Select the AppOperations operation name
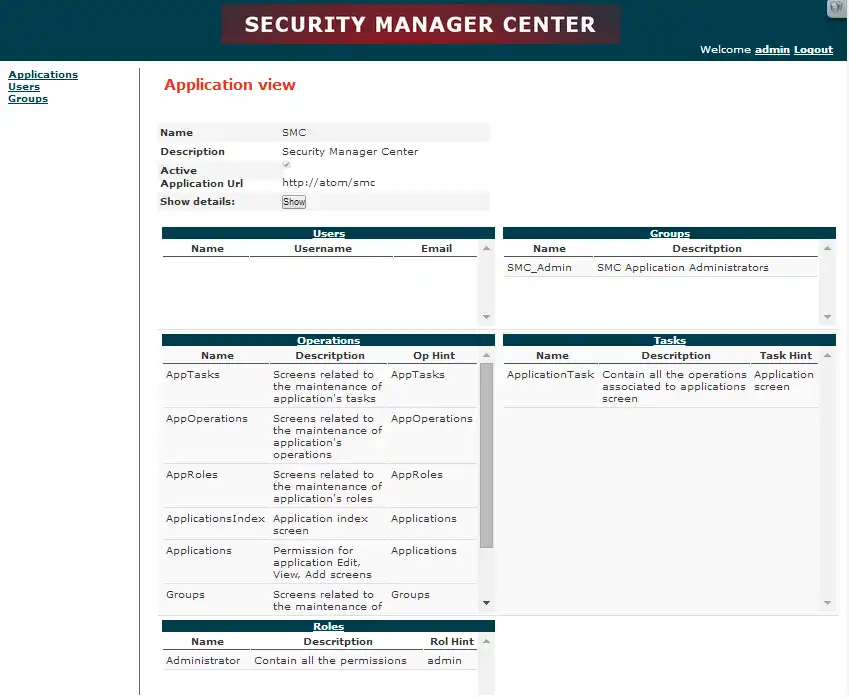This screenshot has width=849, height=698. point(207,419)
